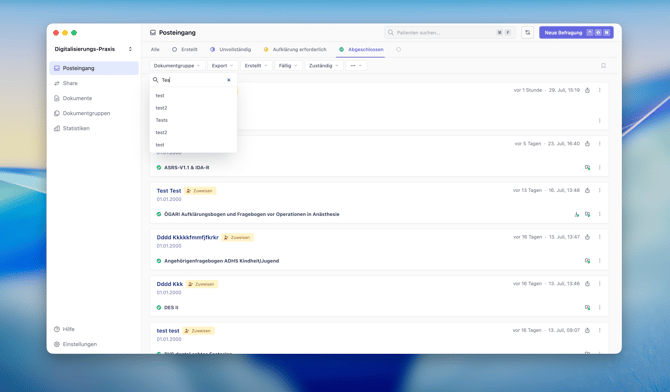Click timer icon on 23. Jul, 16:40 entry
This screenshot has height=392, width=670.
click(x=588, y=144)
